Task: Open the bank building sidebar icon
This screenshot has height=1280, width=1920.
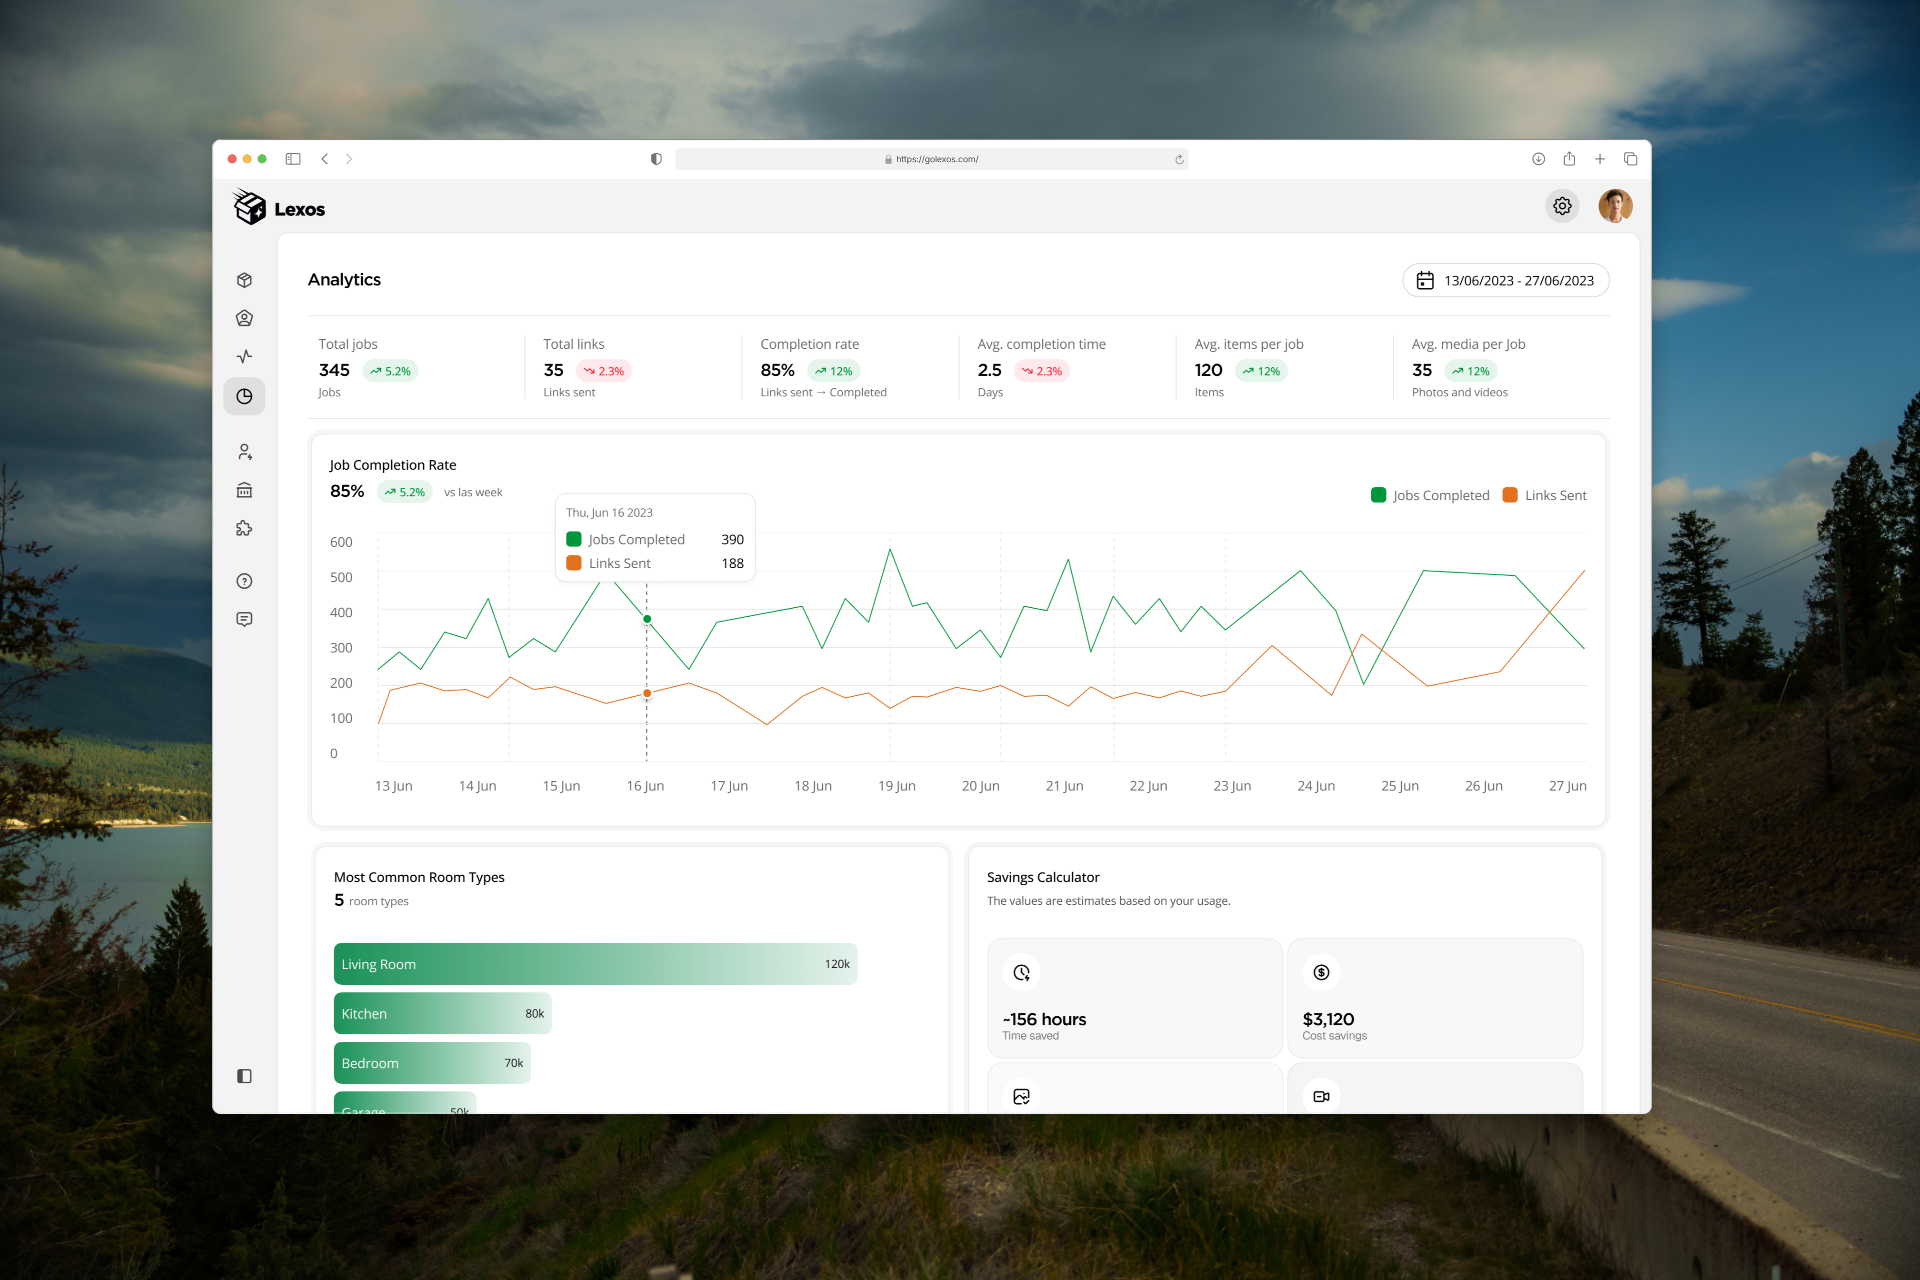Action: click(x=244, y=490)
